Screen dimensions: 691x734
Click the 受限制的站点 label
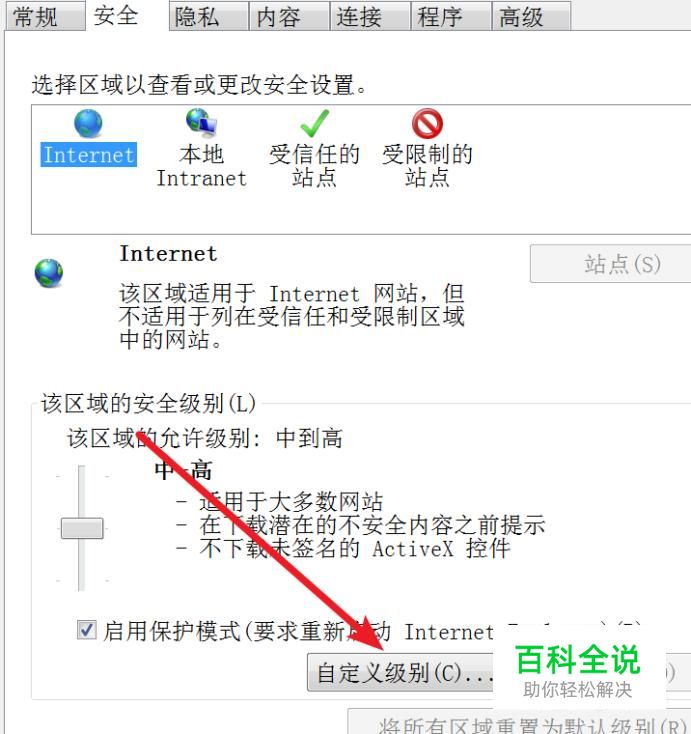427,166
